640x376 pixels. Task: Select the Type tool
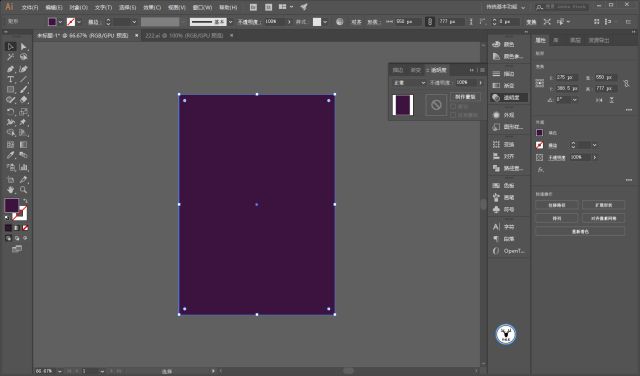click(x=11, y=79)
